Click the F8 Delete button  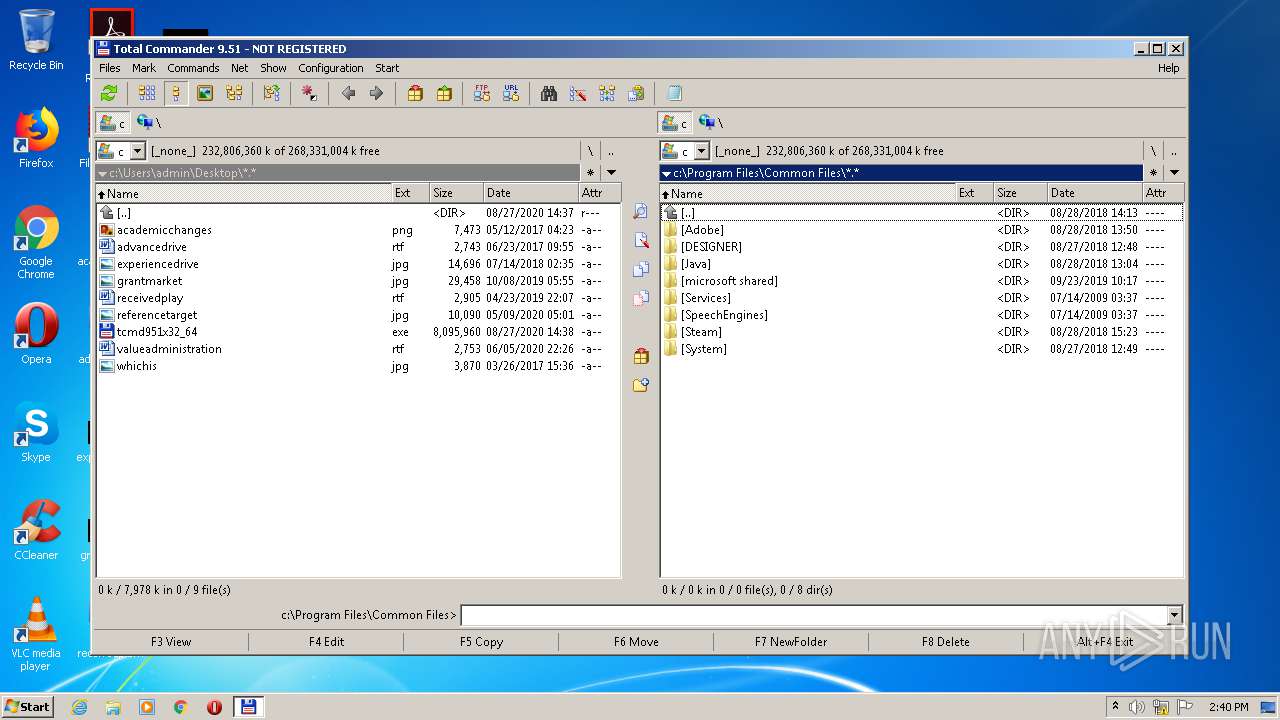tap(946, 642)
